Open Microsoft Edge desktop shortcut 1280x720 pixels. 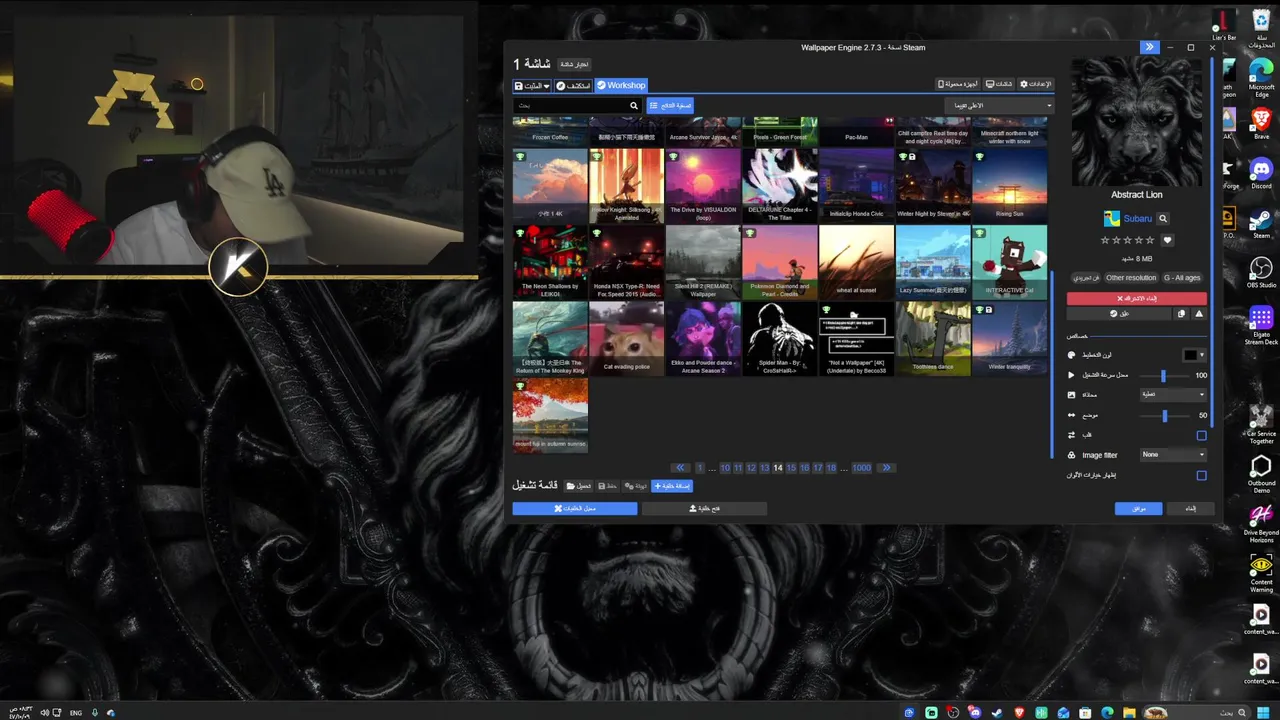1261,78
